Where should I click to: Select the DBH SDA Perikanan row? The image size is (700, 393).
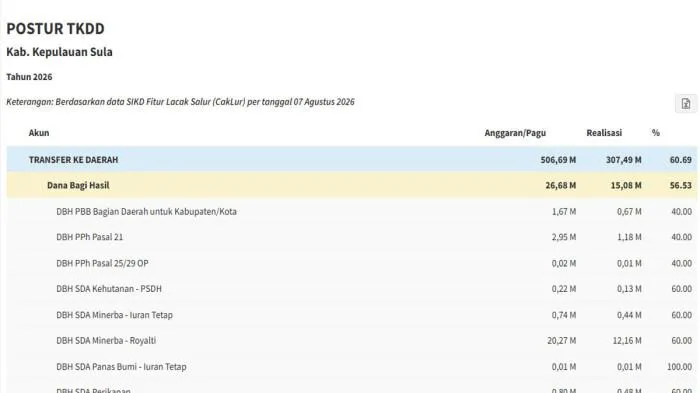pyautogui.click(x=352, y=387)
